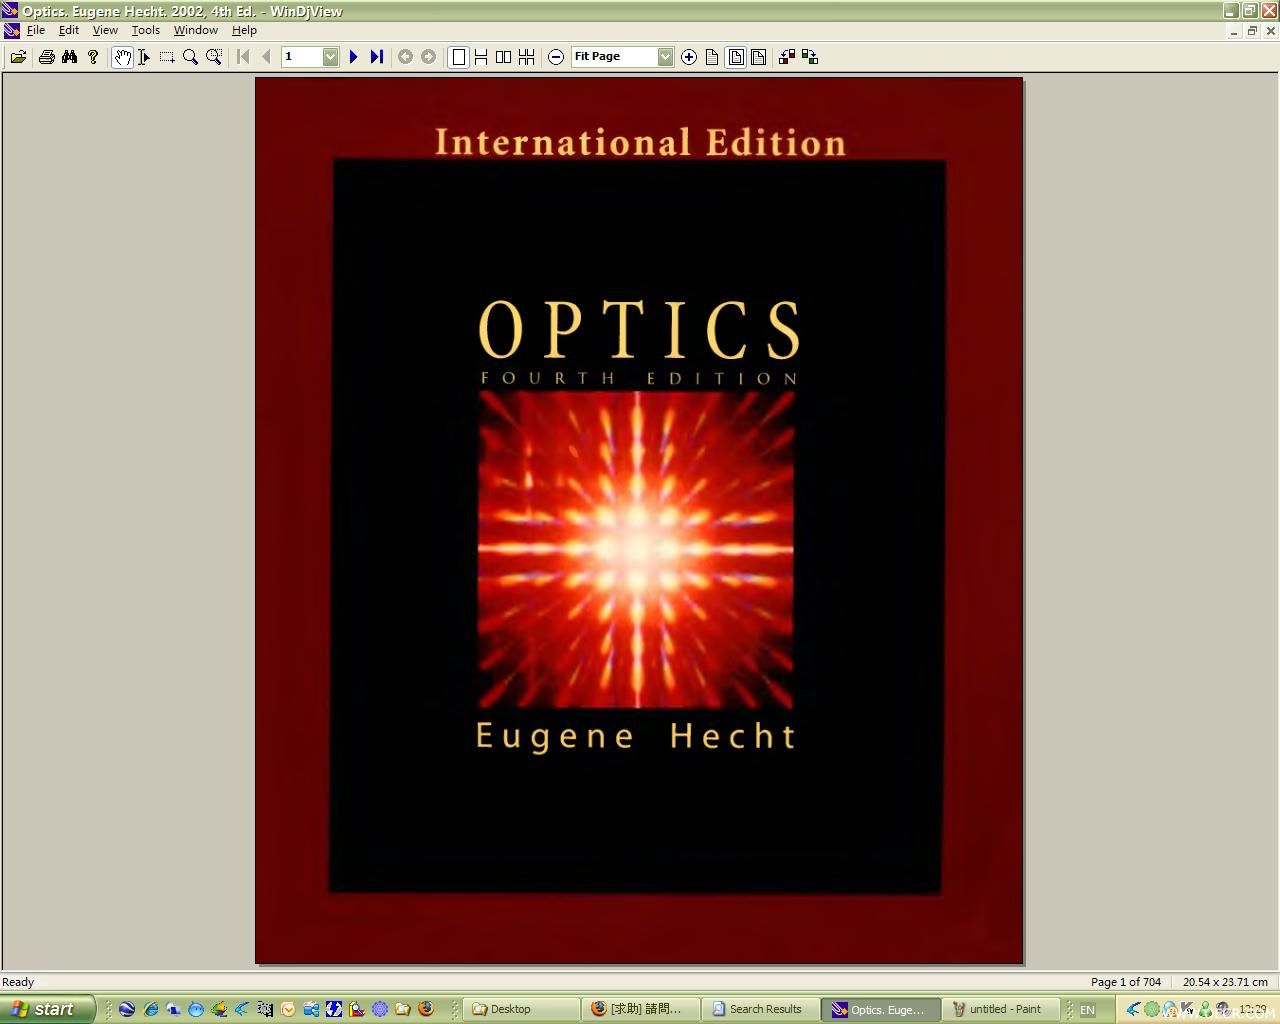This screenshot has width=1280, height=1024.
Task: Restore the inner document window
Action: tap(1252, 31)
